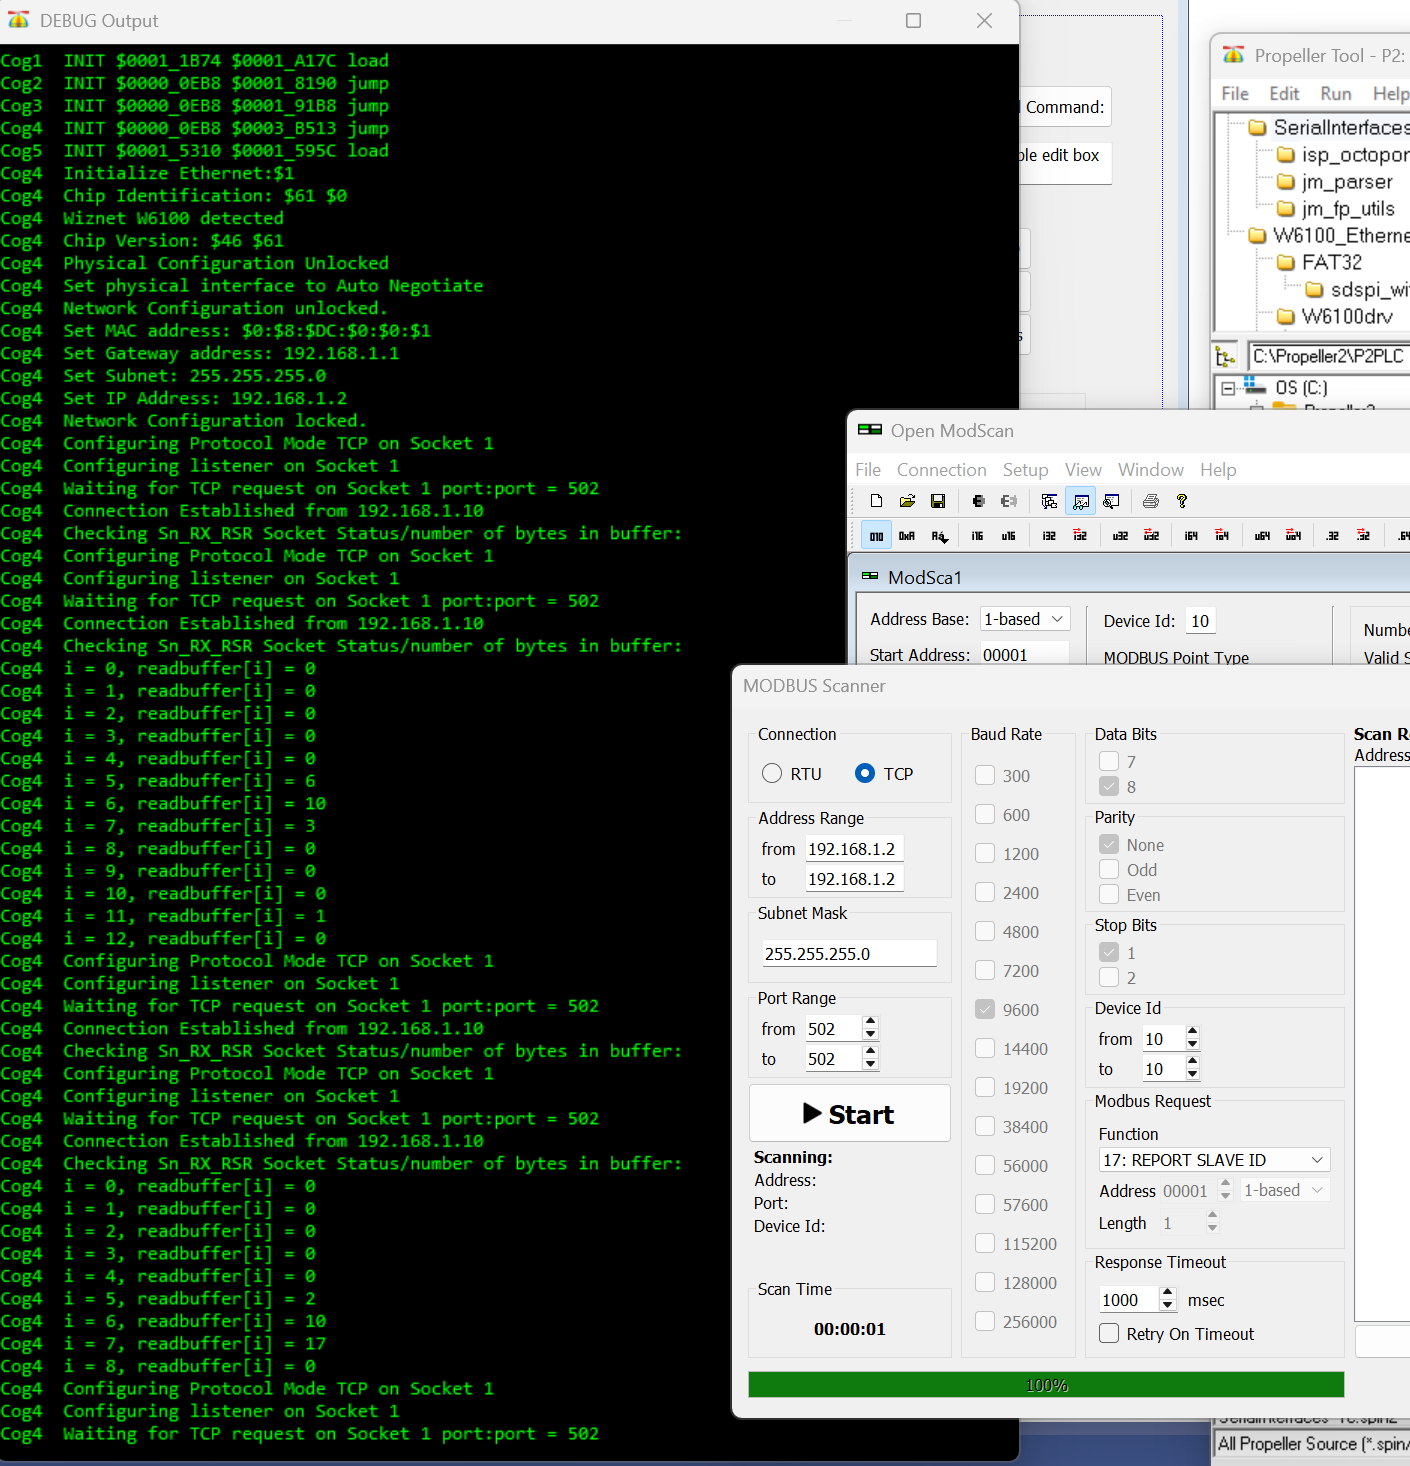The height and width of the screenshot is (1466, 1410).
Task: Select the 0xA hex display format
Action: (907, 536)
